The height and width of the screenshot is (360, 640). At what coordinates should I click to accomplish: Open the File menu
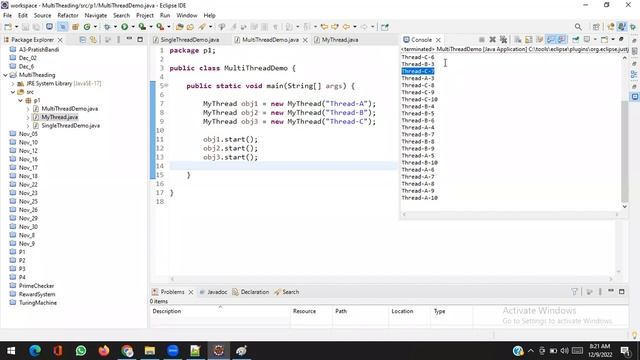tap(7, 16)
